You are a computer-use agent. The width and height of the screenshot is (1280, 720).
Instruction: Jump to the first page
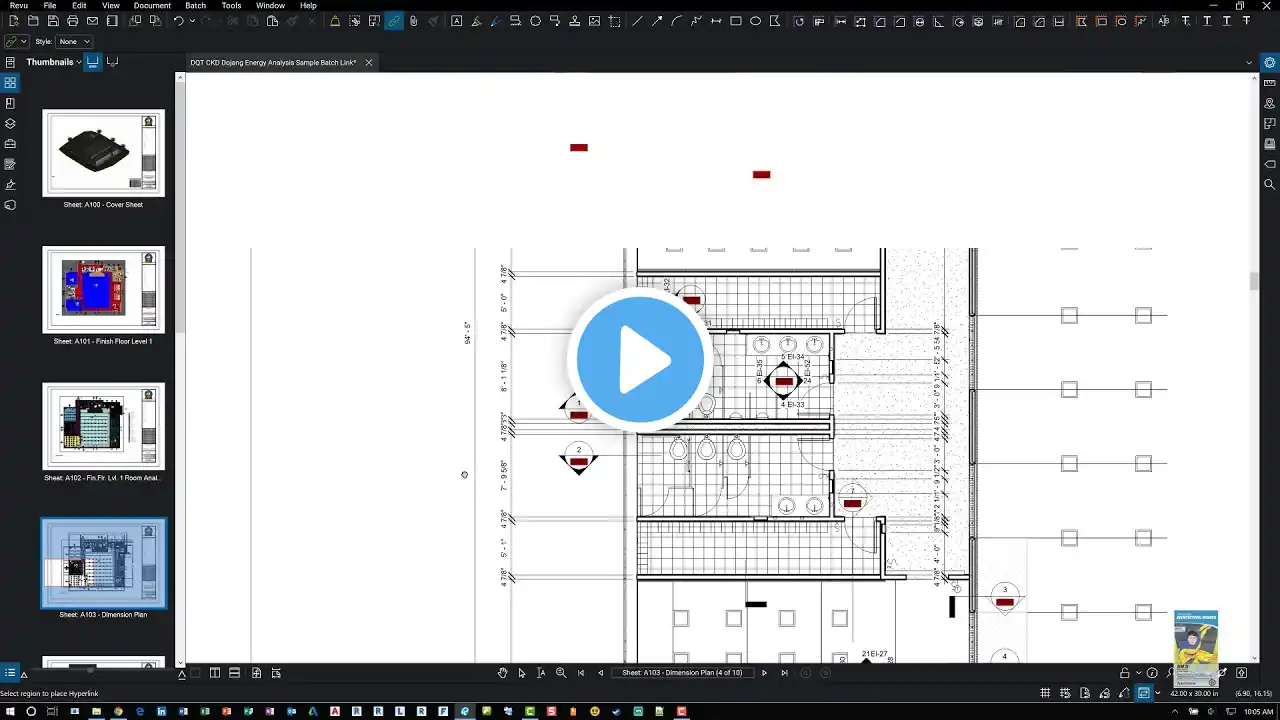click(581, 673)
